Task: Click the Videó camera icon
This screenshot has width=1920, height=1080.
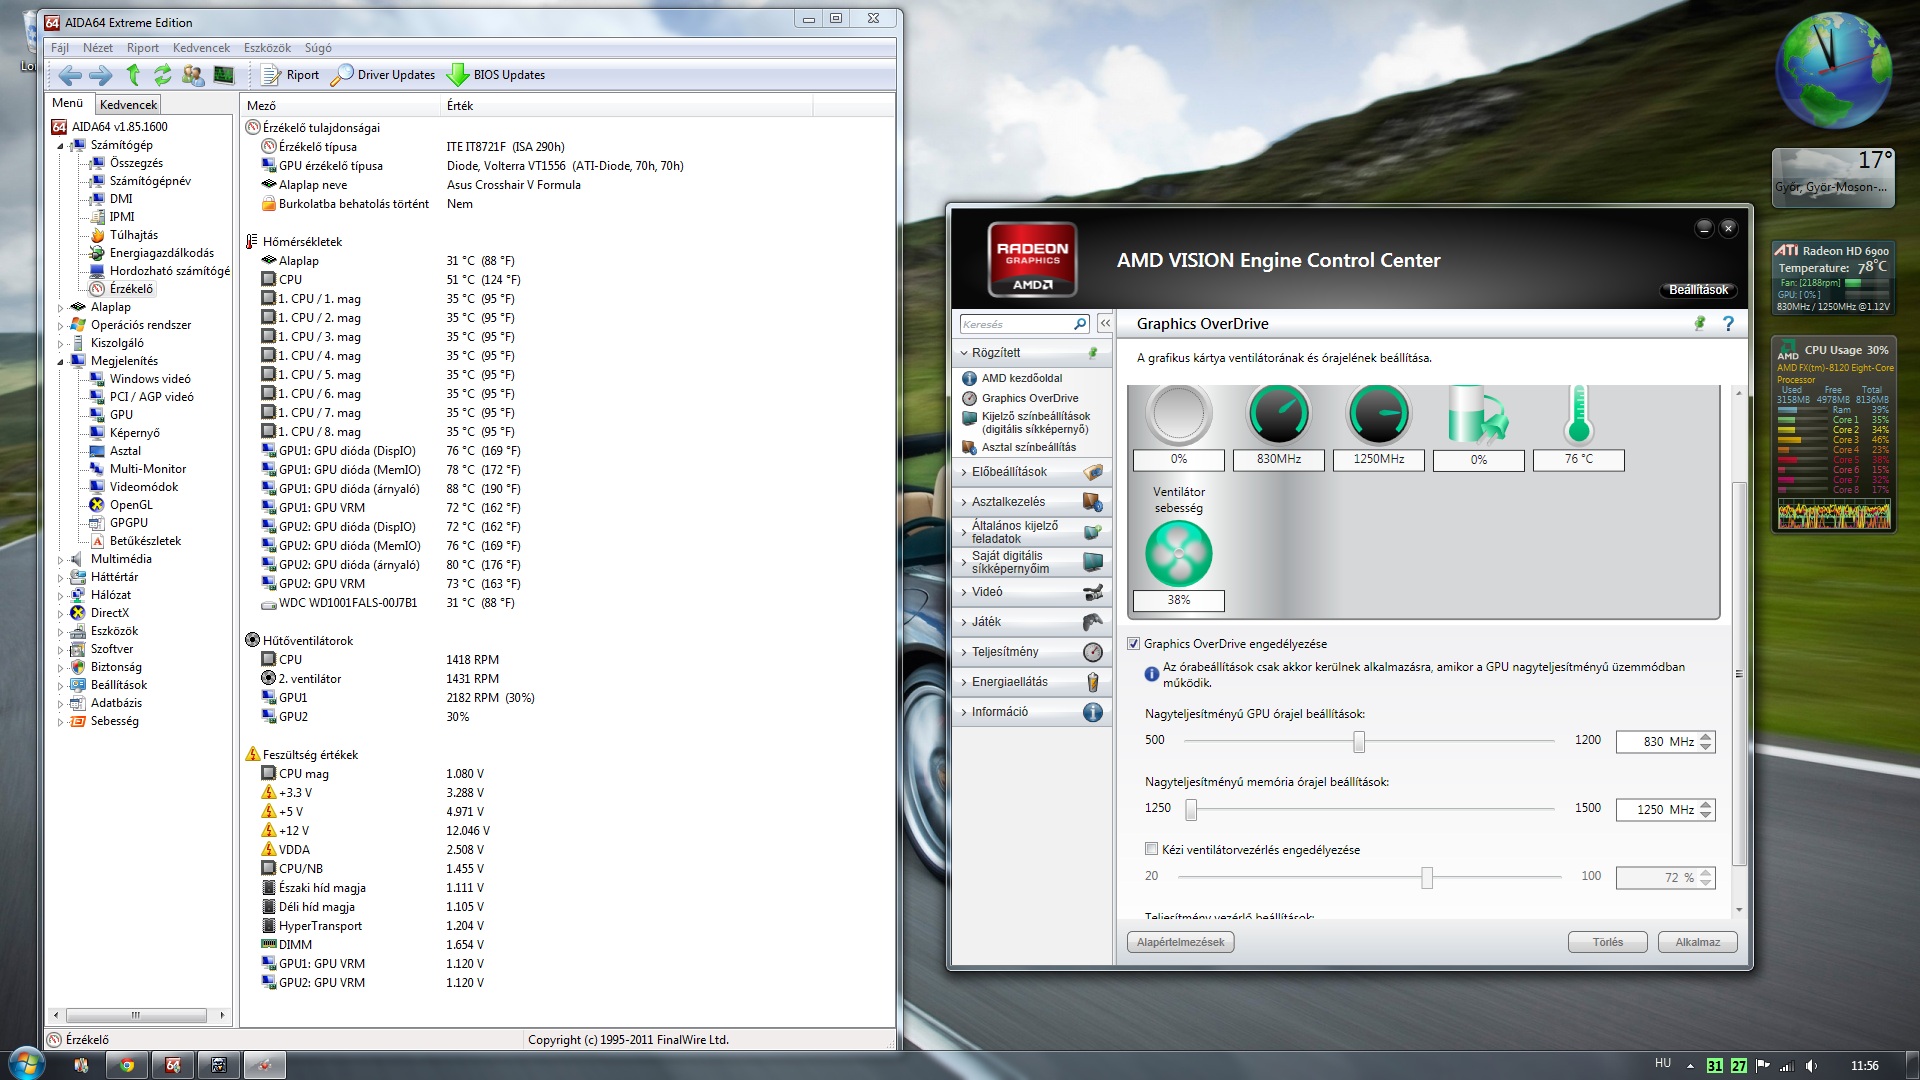Action: tap(1092, 592)
